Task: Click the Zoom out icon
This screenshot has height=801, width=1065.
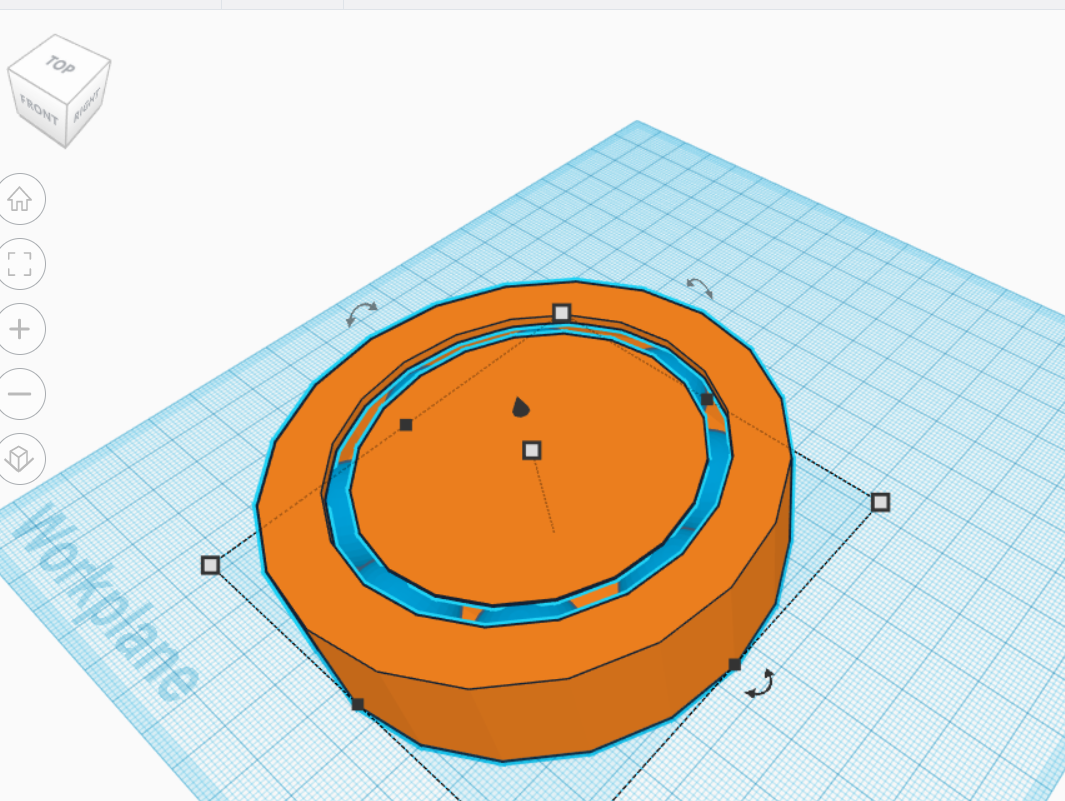Action: 21,394
